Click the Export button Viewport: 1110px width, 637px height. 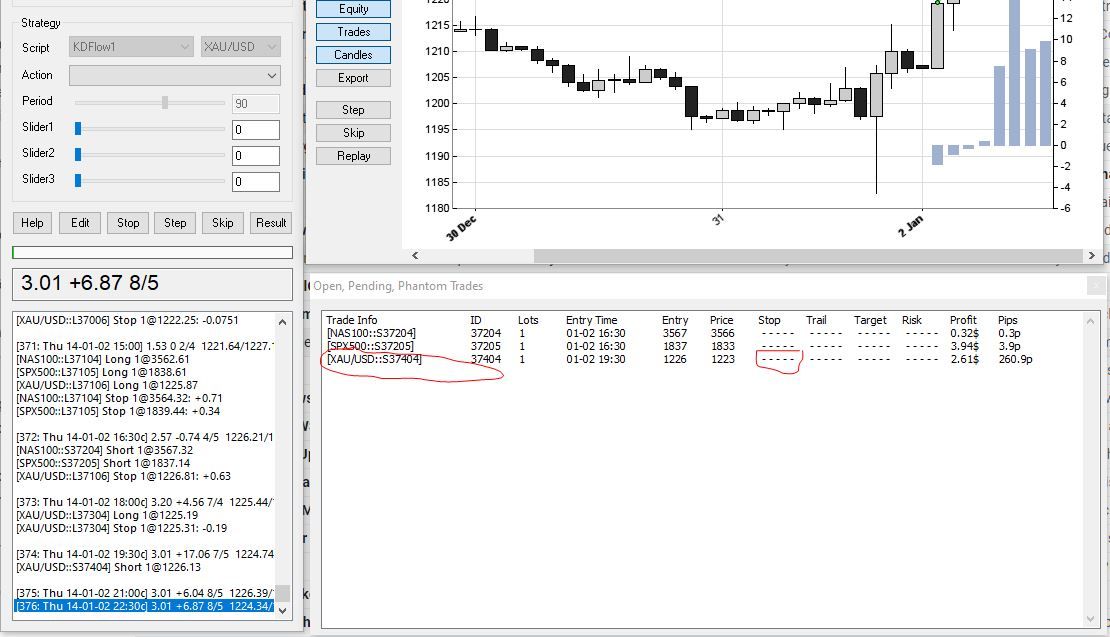(353, 78)
